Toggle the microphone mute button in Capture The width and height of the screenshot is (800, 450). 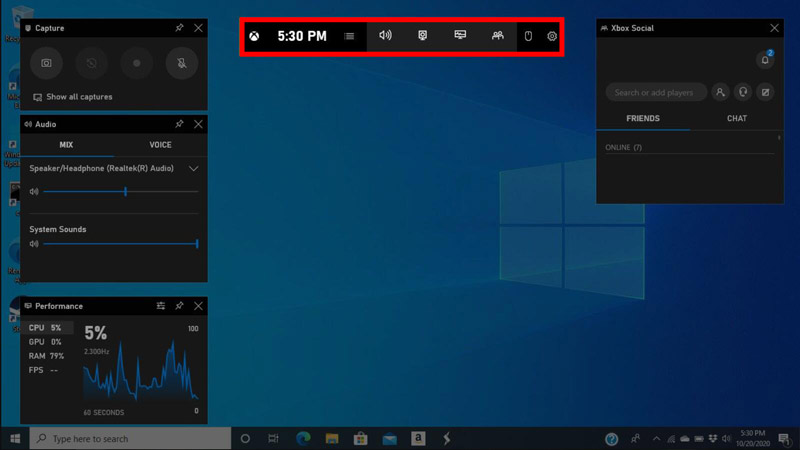click(182, 63)
